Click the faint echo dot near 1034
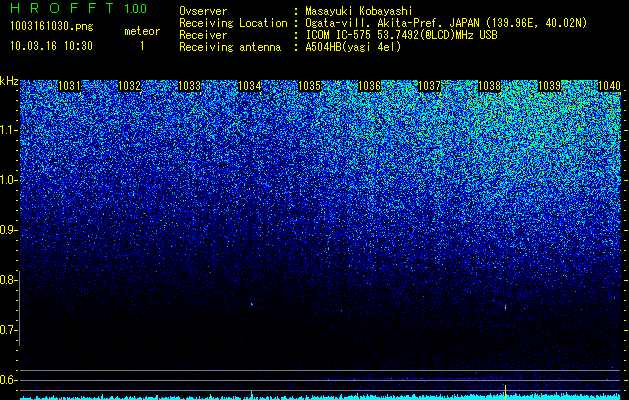 click(252, 304)
